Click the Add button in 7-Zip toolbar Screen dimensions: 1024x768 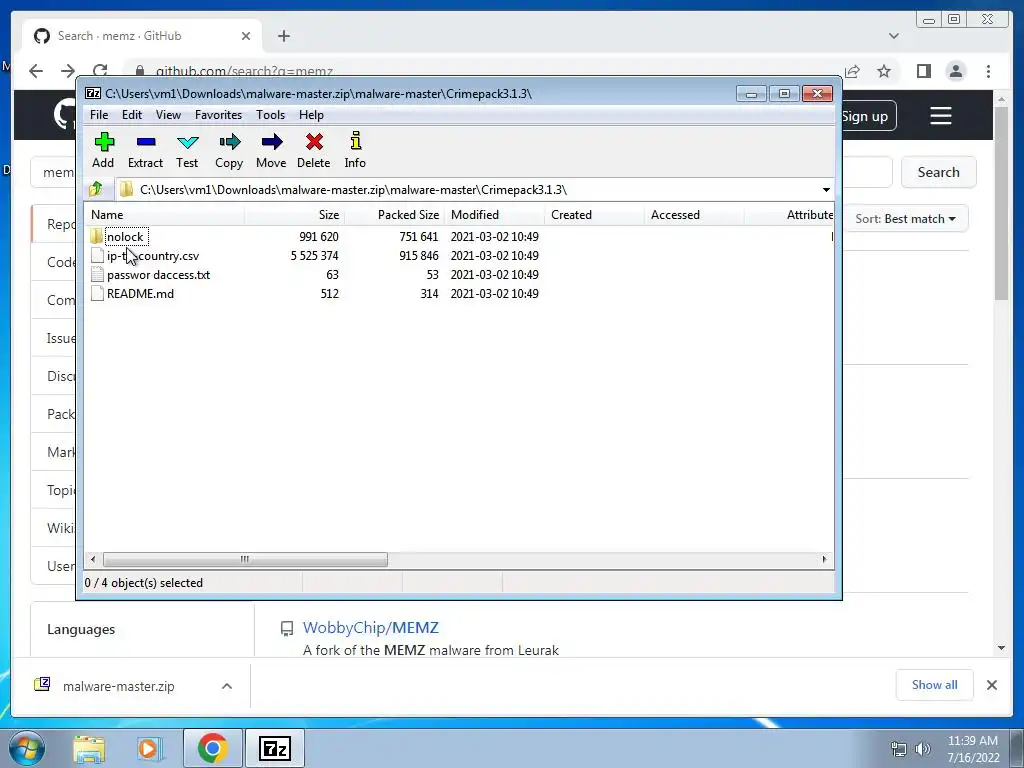pos(103,150)
